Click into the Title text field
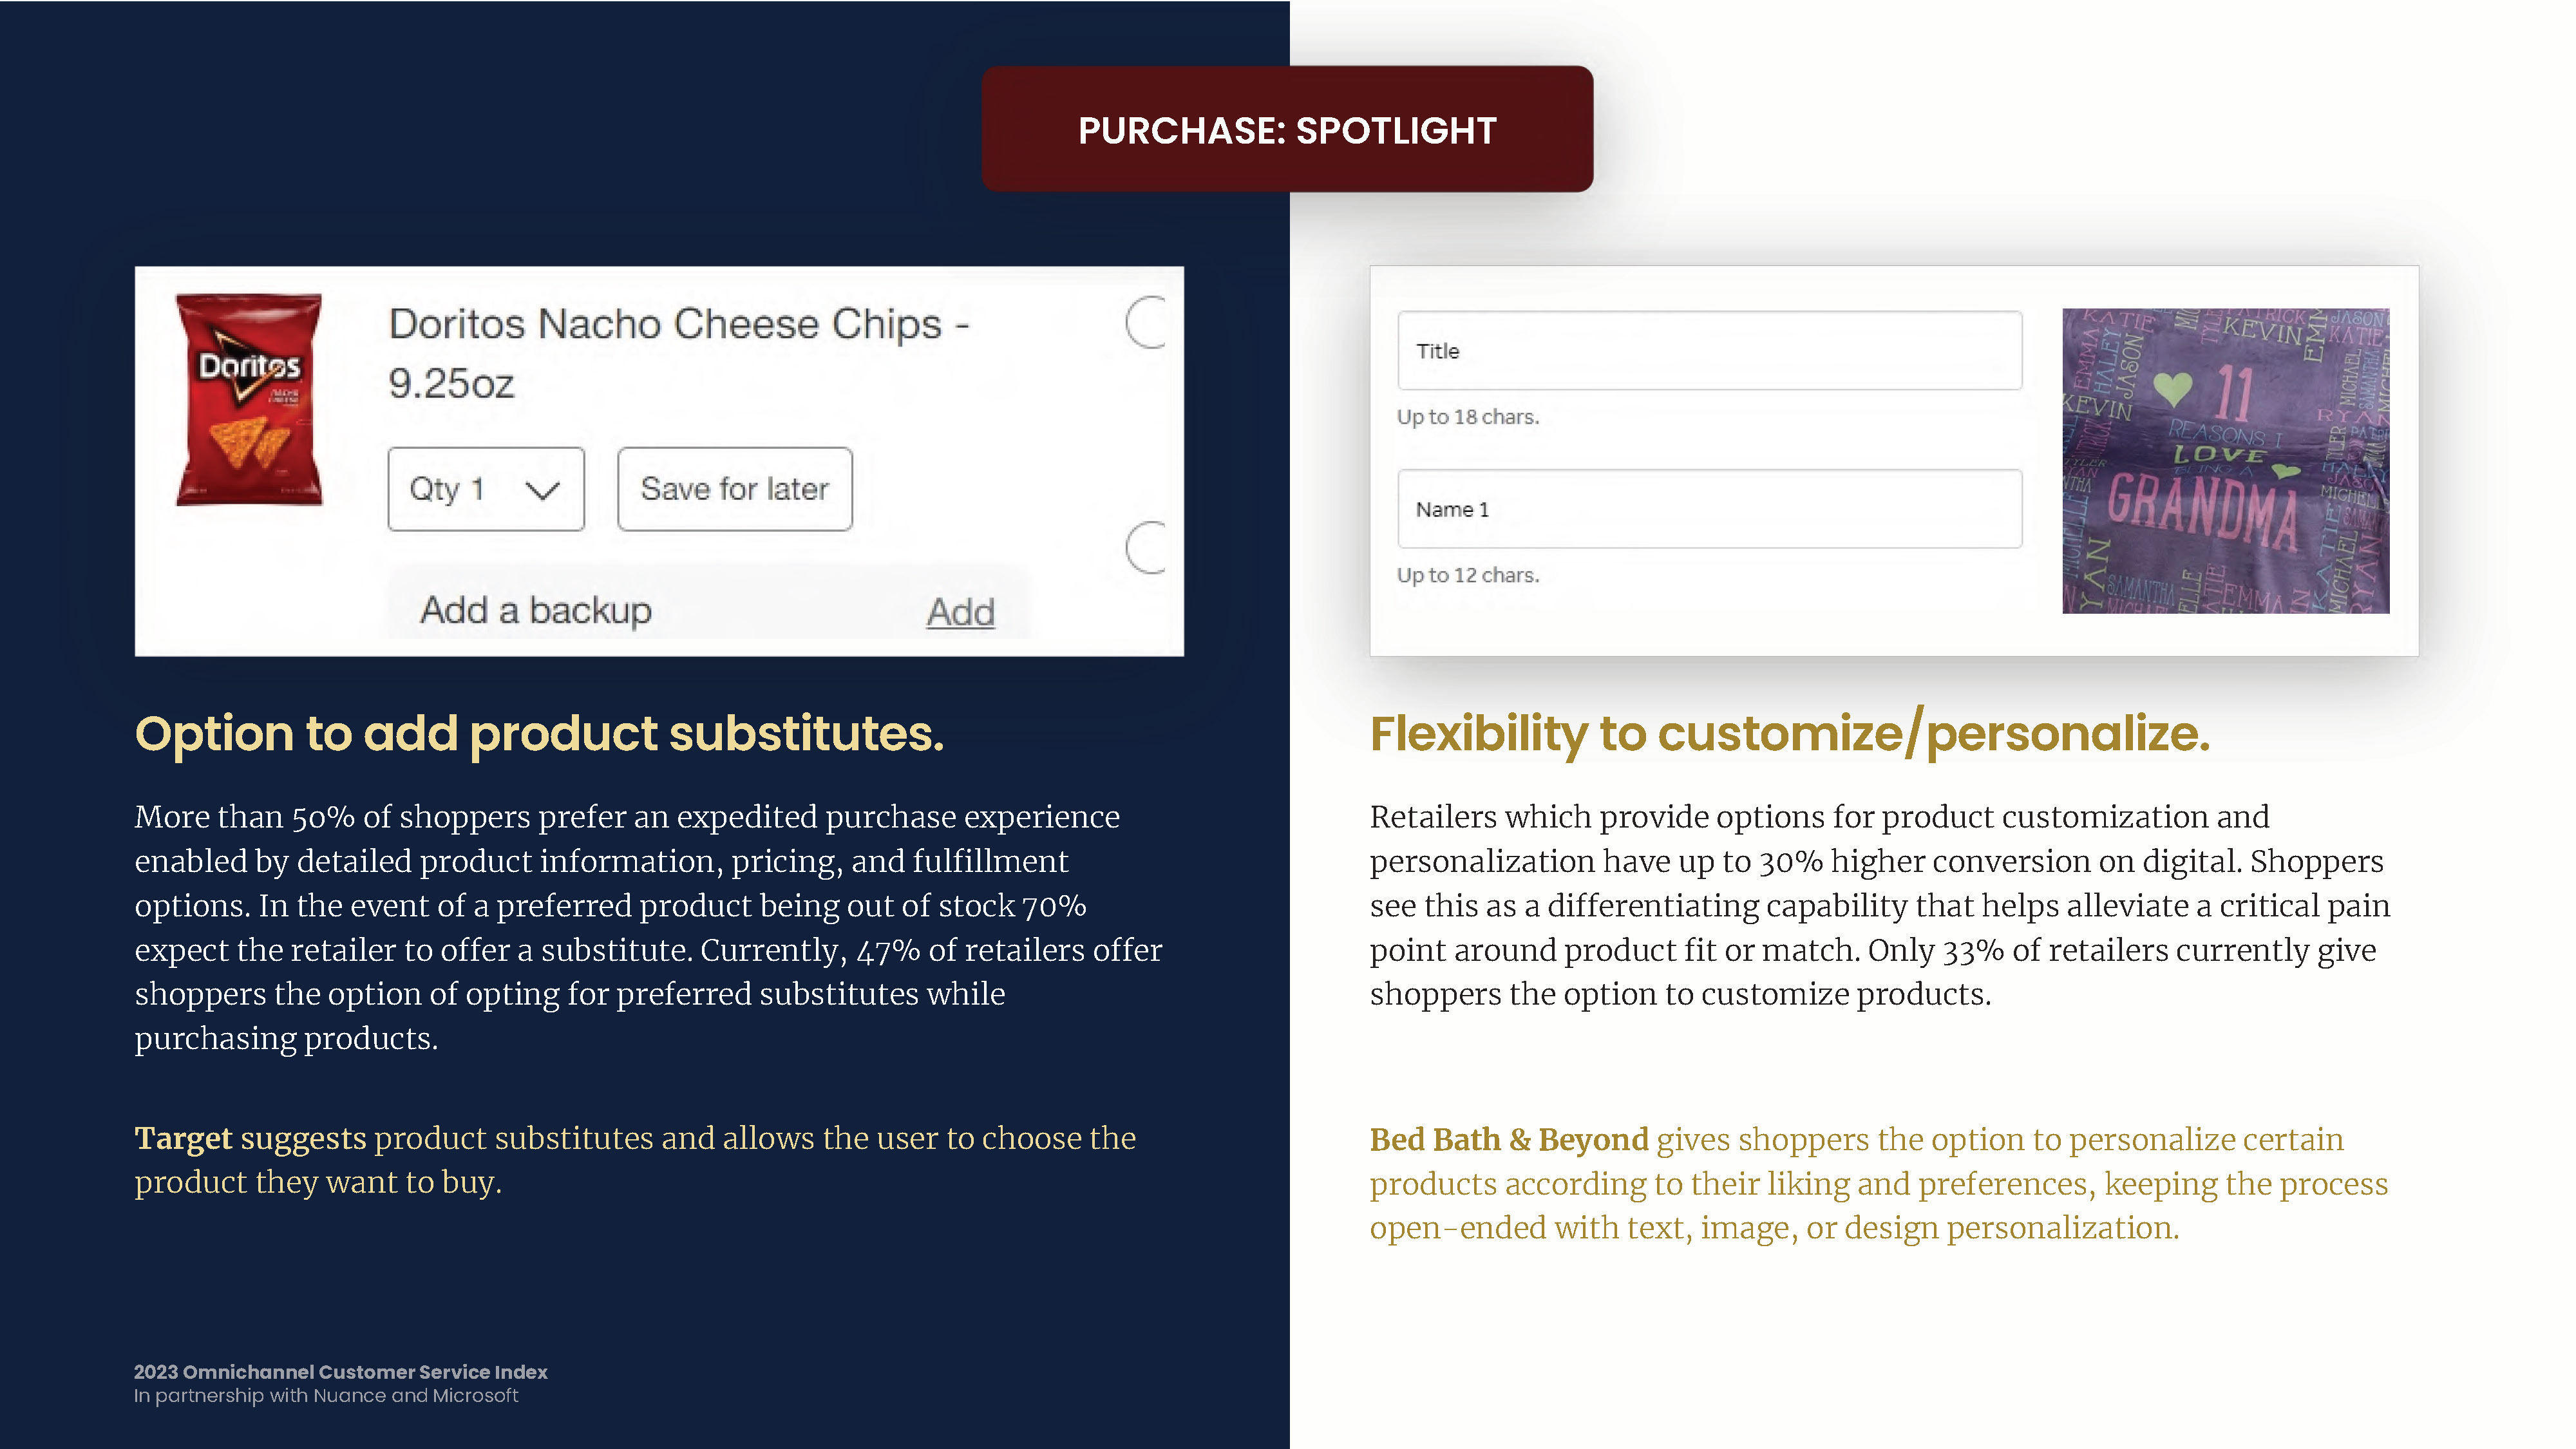The width and height of the screenshot is (2576, 1449). point(1710,351)
